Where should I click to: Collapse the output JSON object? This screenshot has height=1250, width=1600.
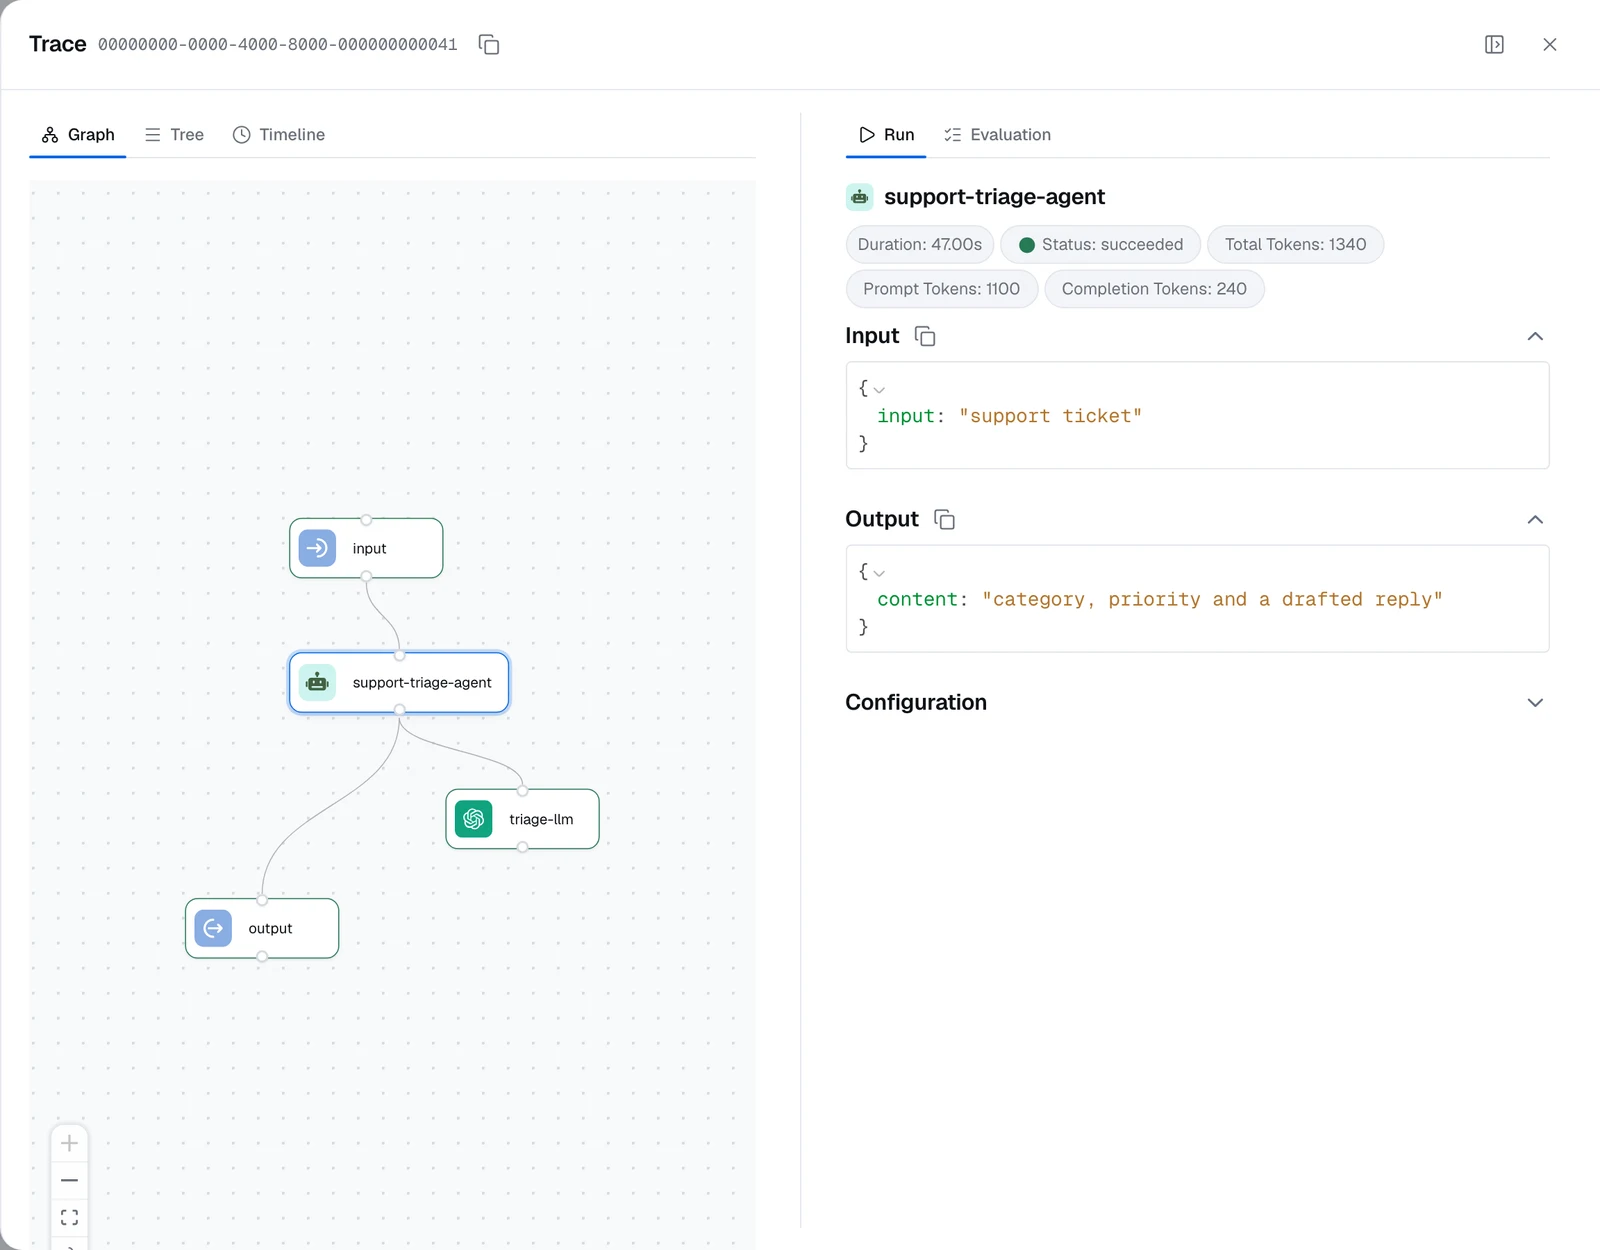point(879,573)
